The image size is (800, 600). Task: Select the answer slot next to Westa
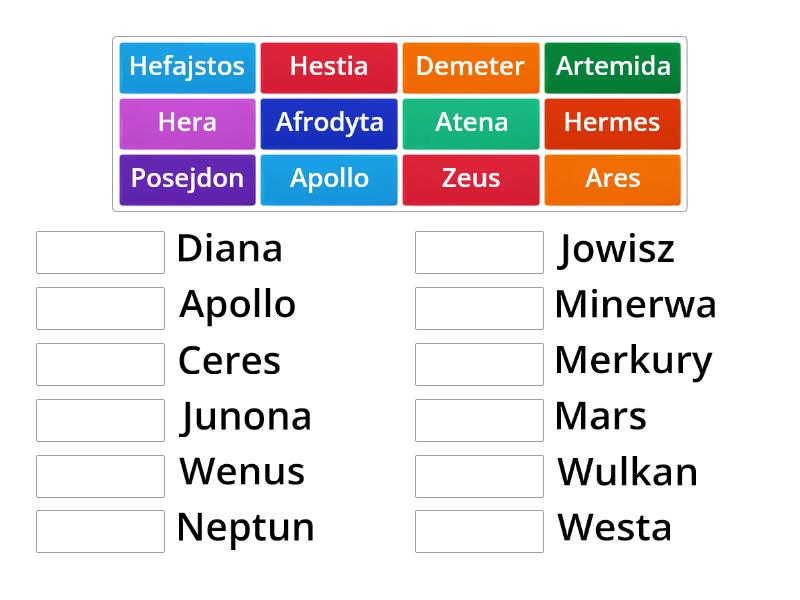tap(480, 532)
